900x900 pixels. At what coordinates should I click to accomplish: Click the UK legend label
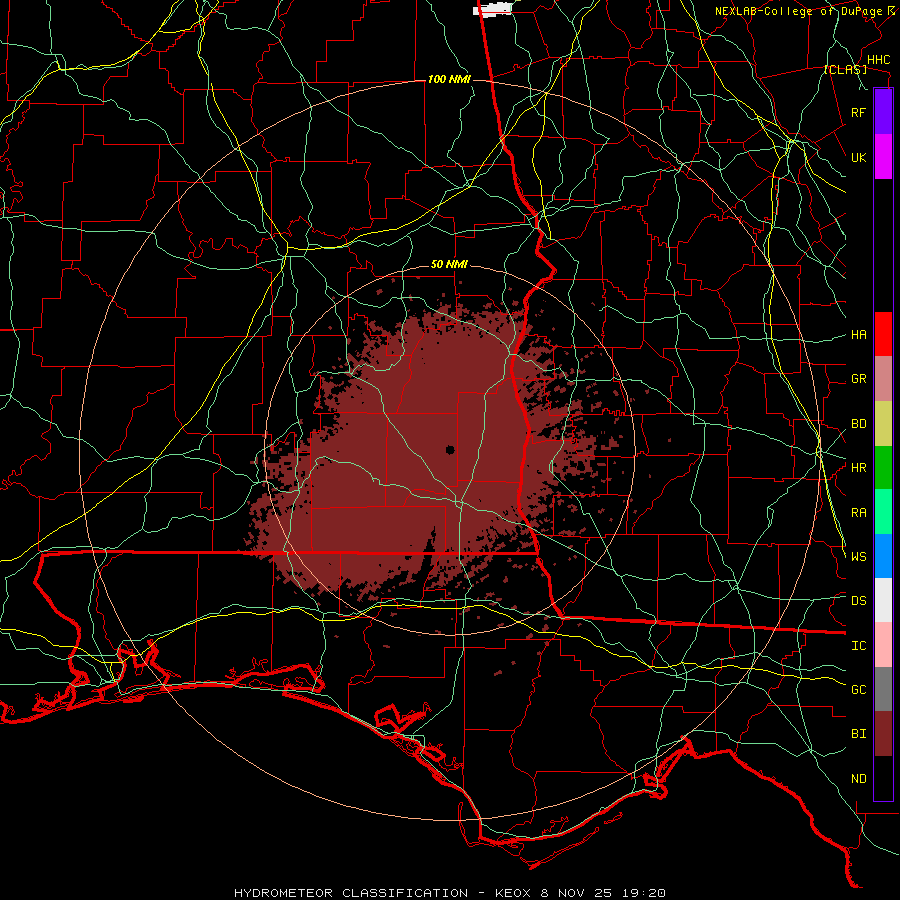point(858,157)
